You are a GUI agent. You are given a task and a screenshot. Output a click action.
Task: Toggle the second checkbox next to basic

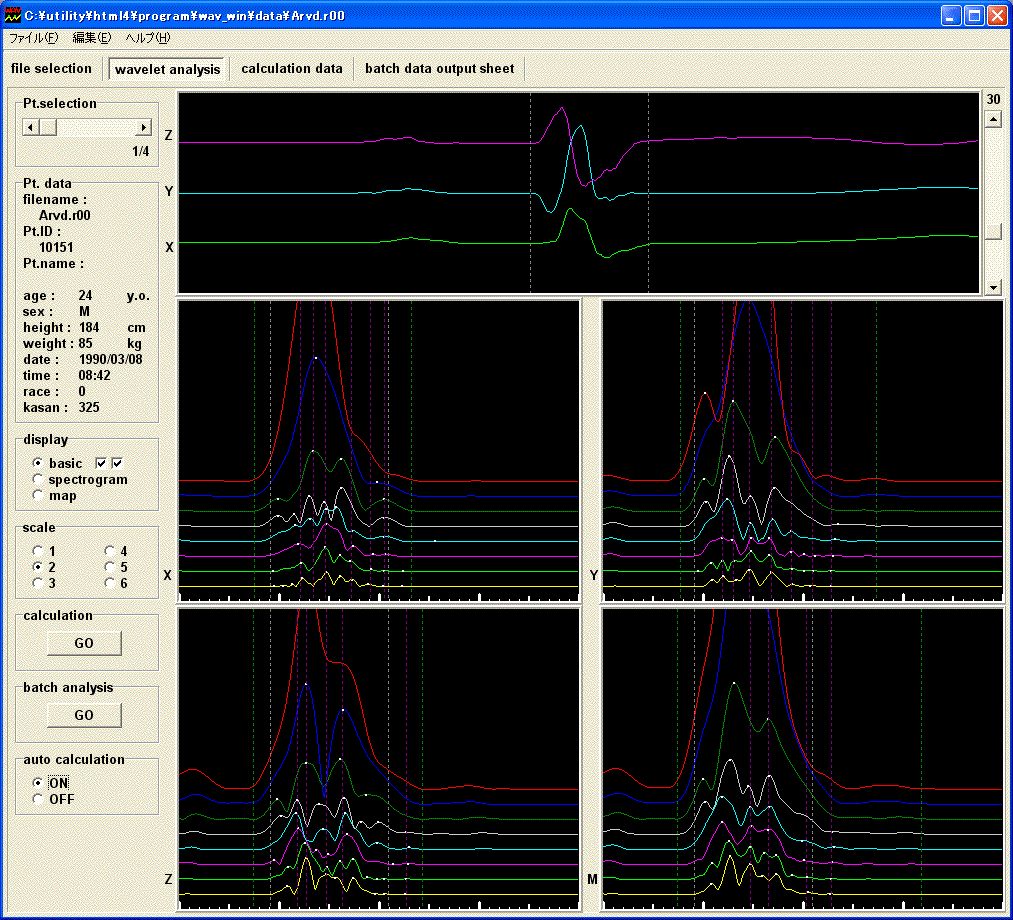[117, 463]
